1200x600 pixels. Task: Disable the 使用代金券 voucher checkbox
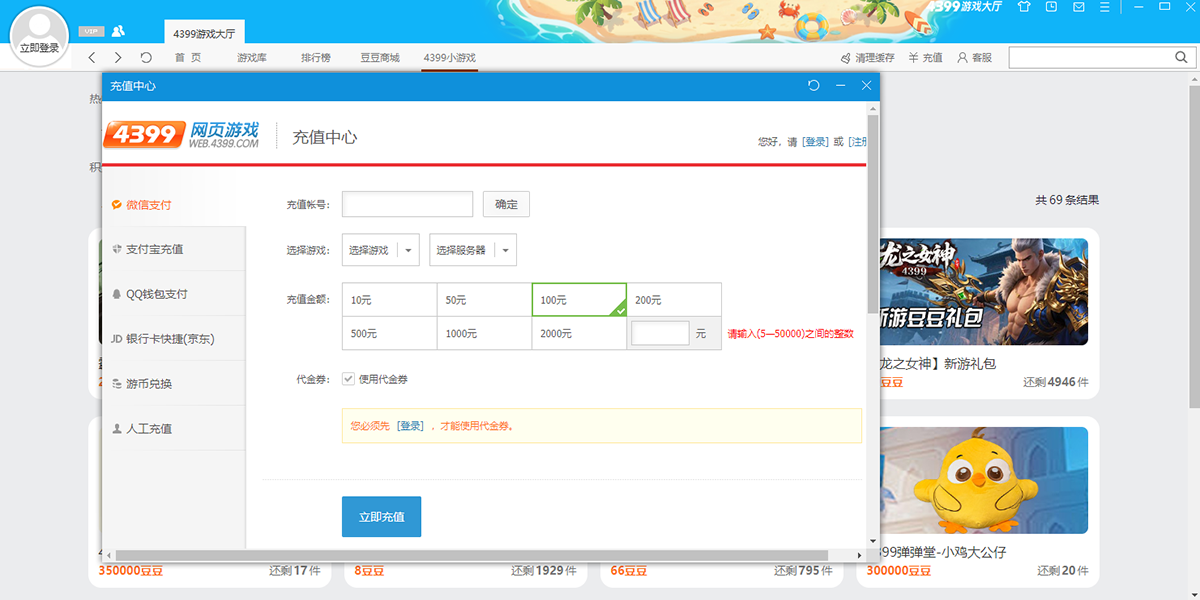pyautogui.click(x=347, y=379)
